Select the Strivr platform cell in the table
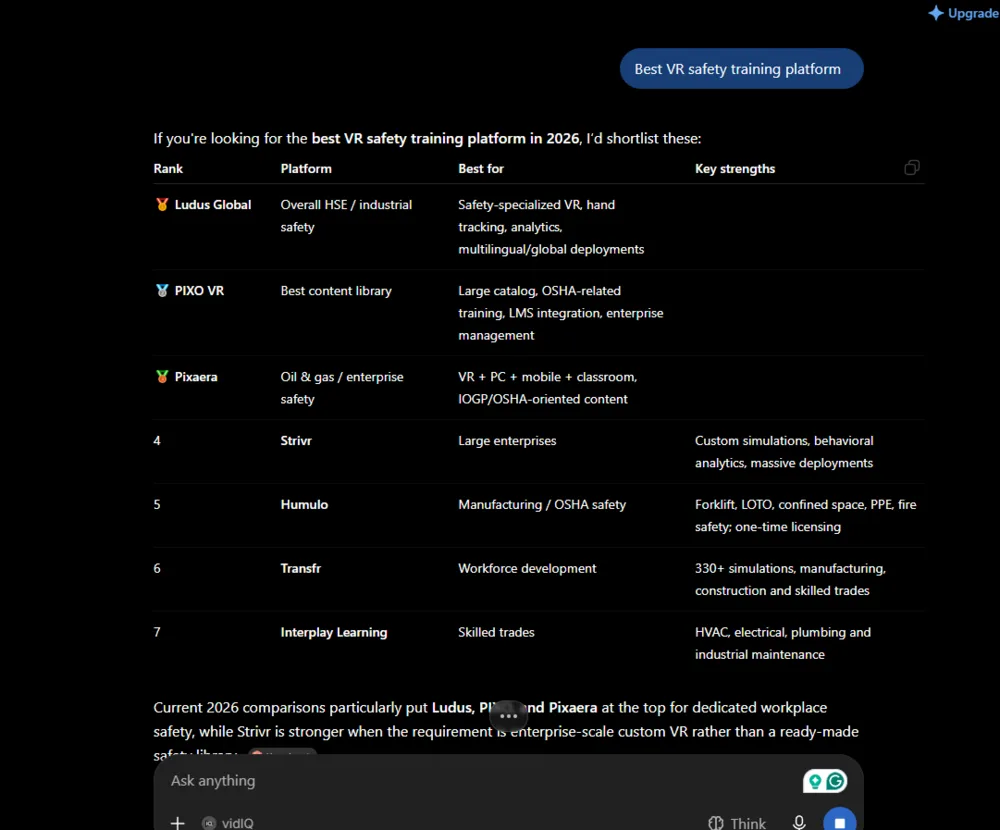 tap(296, 440)
